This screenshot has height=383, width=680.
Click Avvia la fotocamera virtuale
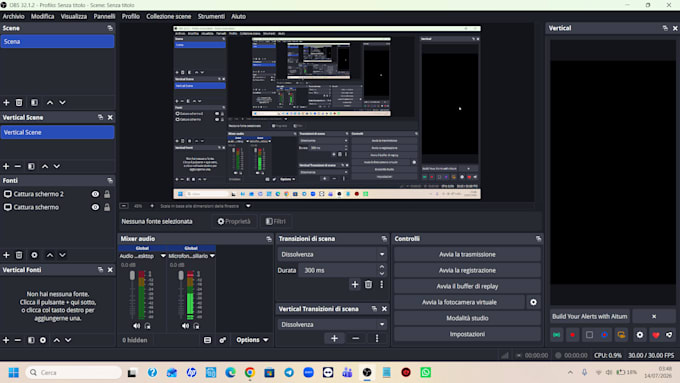coord(459,302)
